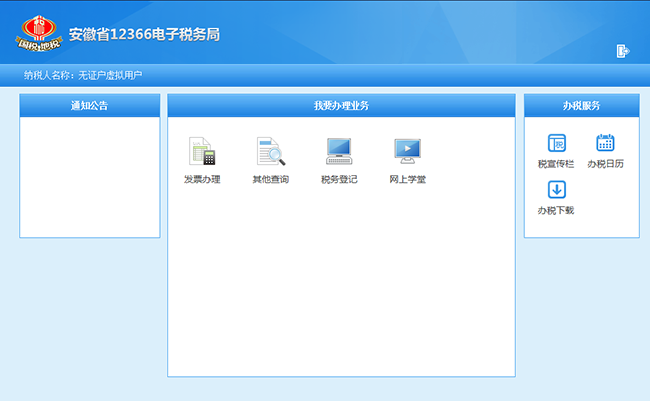650x401 pixels.
Task: Click the 无证户虚拟用户 taxpayer name
Action: click(x=110, y=75)
